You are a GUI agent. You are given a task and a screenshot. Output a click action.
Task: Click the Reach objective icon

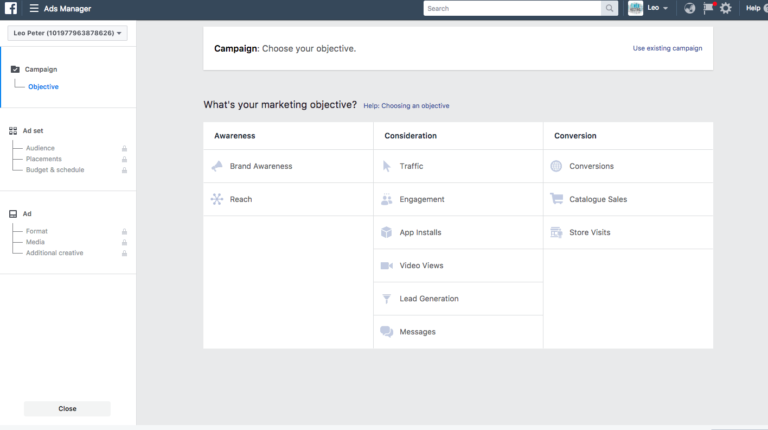click(217, 199)
